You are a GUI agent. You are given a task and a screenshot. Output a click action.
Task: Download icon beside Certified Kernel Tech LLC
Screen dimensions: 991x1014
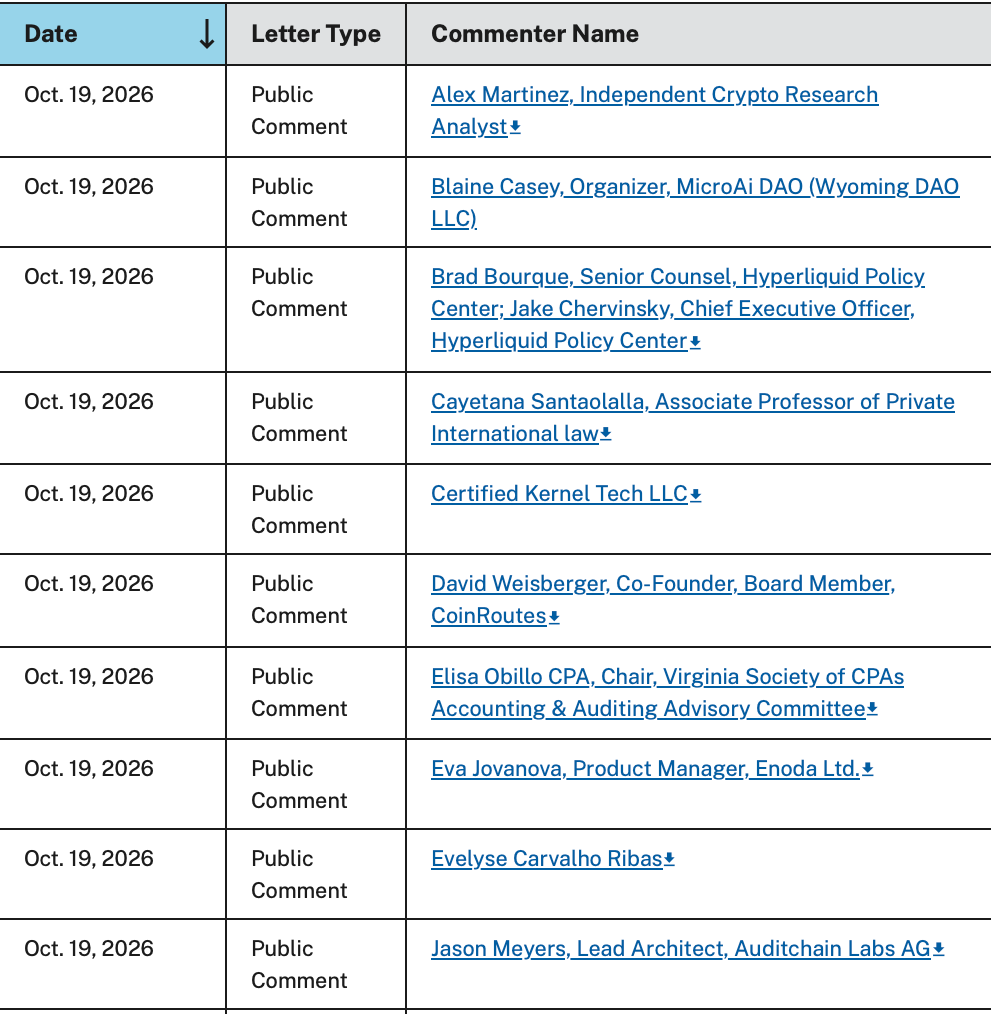tap(695, 495)
